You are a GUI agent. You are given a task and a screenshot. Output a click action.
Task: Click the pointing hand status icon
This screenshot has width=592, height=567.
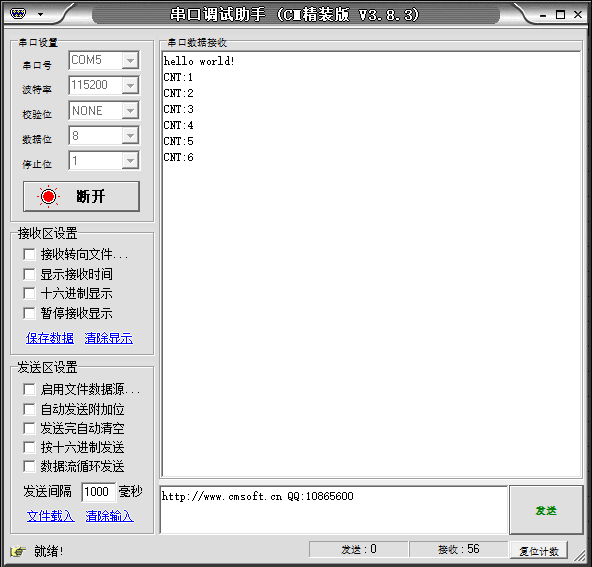(x=18, y=552)
